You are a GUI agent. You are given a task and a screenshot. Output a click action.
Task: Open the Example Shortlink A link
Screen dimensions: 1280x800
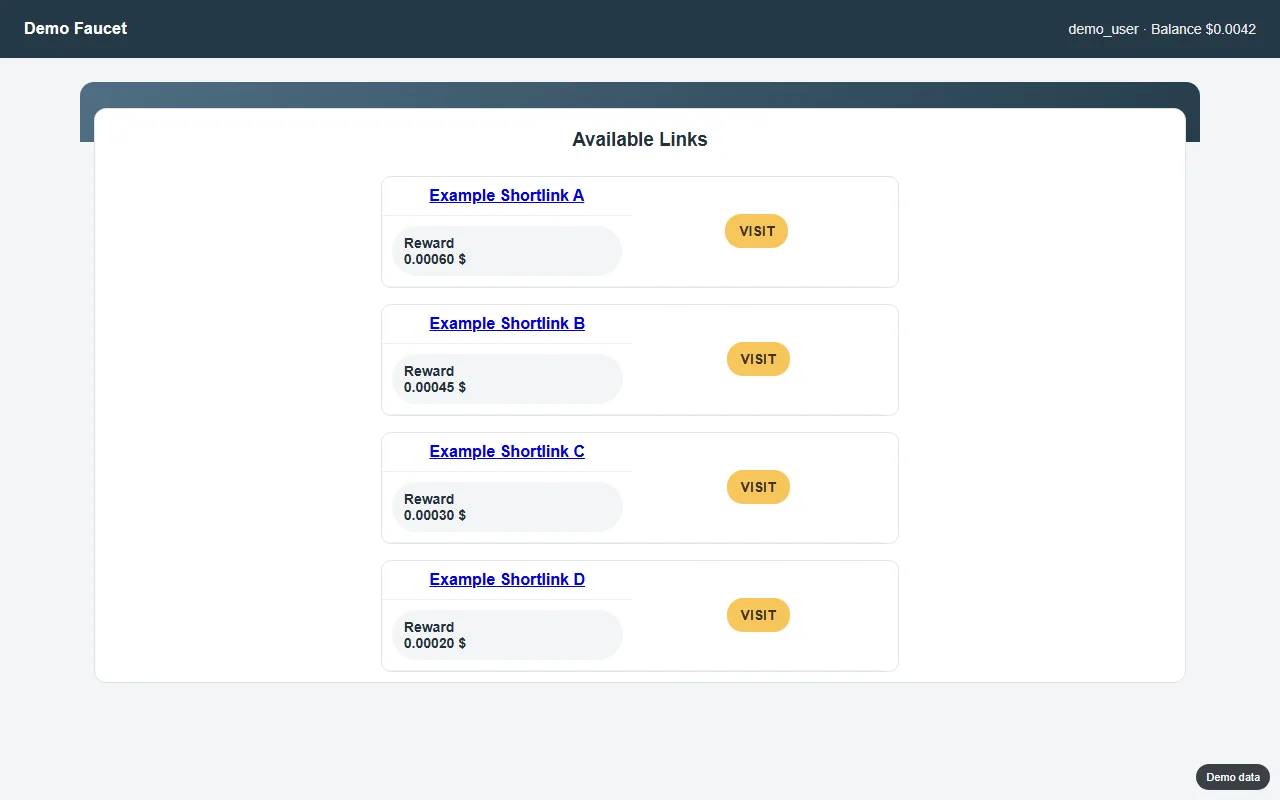[x=507, y=196]
